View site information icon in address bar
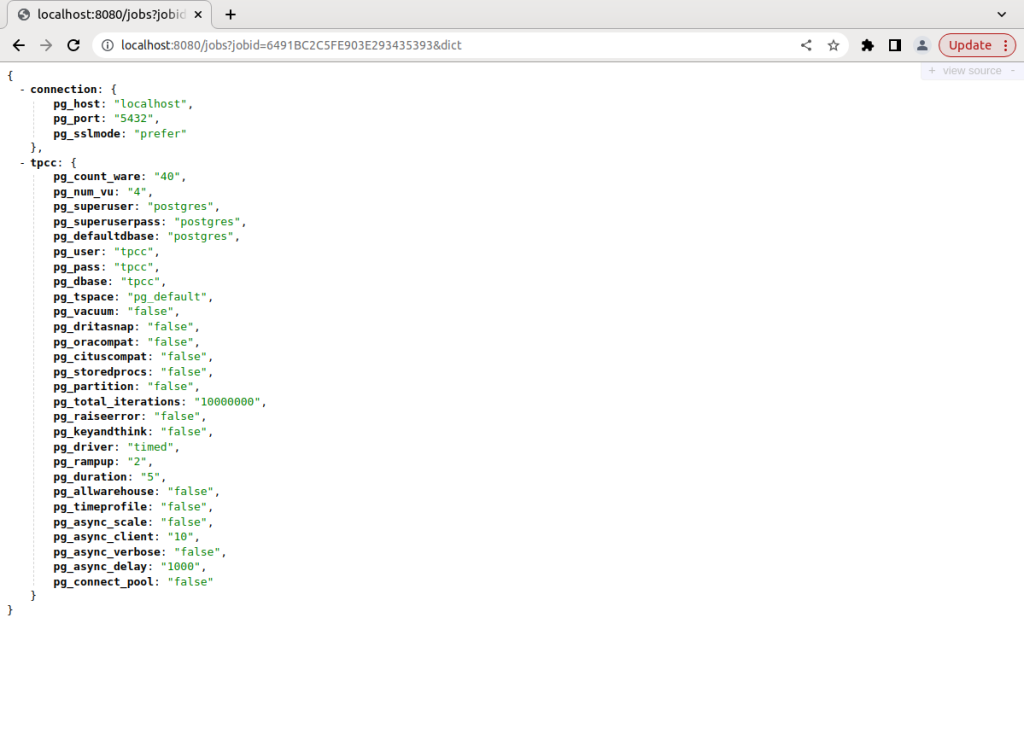The height and width of the screenshot is (746, 1024). click(x=107, y=45)
